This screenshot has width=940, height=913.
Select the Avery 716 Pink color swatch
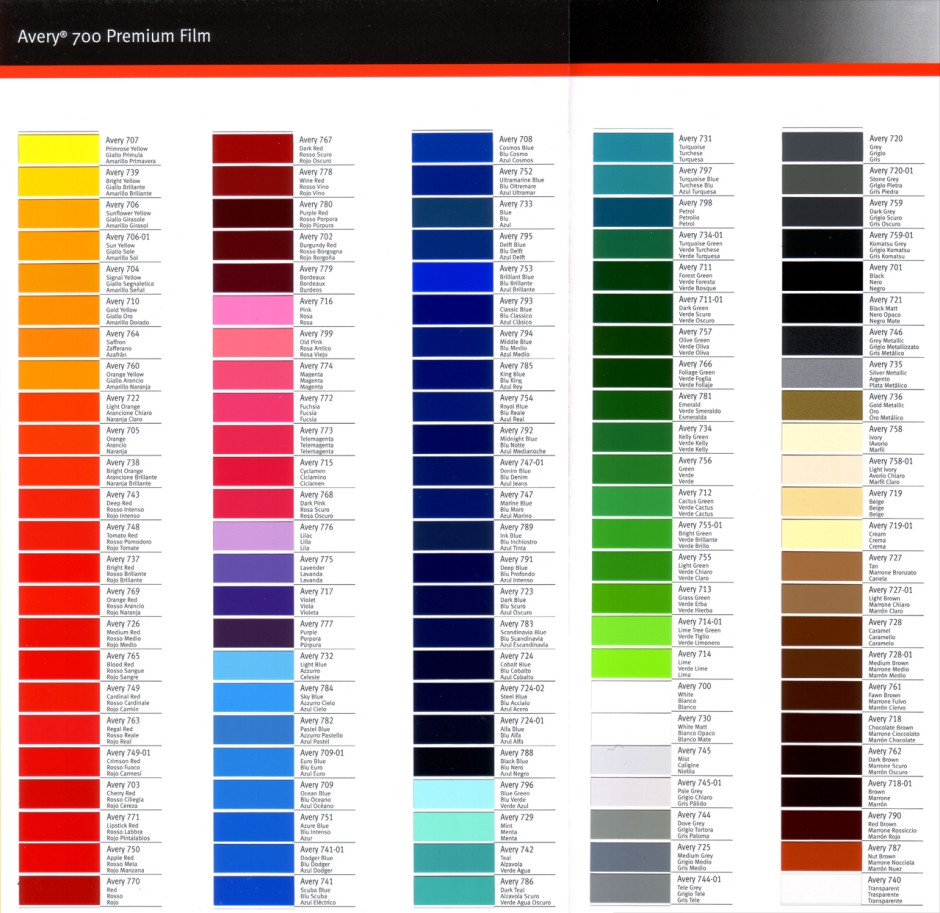pyautogui.click(x=254, y=310)
